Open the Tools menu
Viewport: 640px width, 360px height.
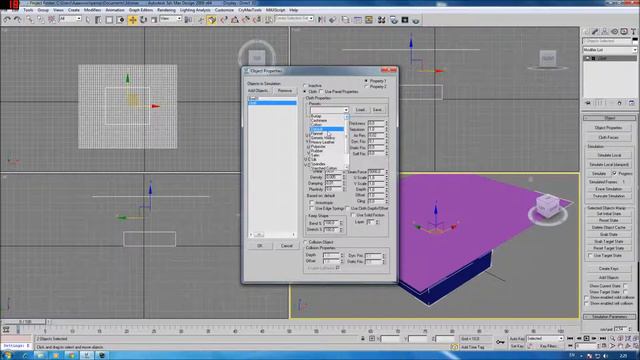28,10
